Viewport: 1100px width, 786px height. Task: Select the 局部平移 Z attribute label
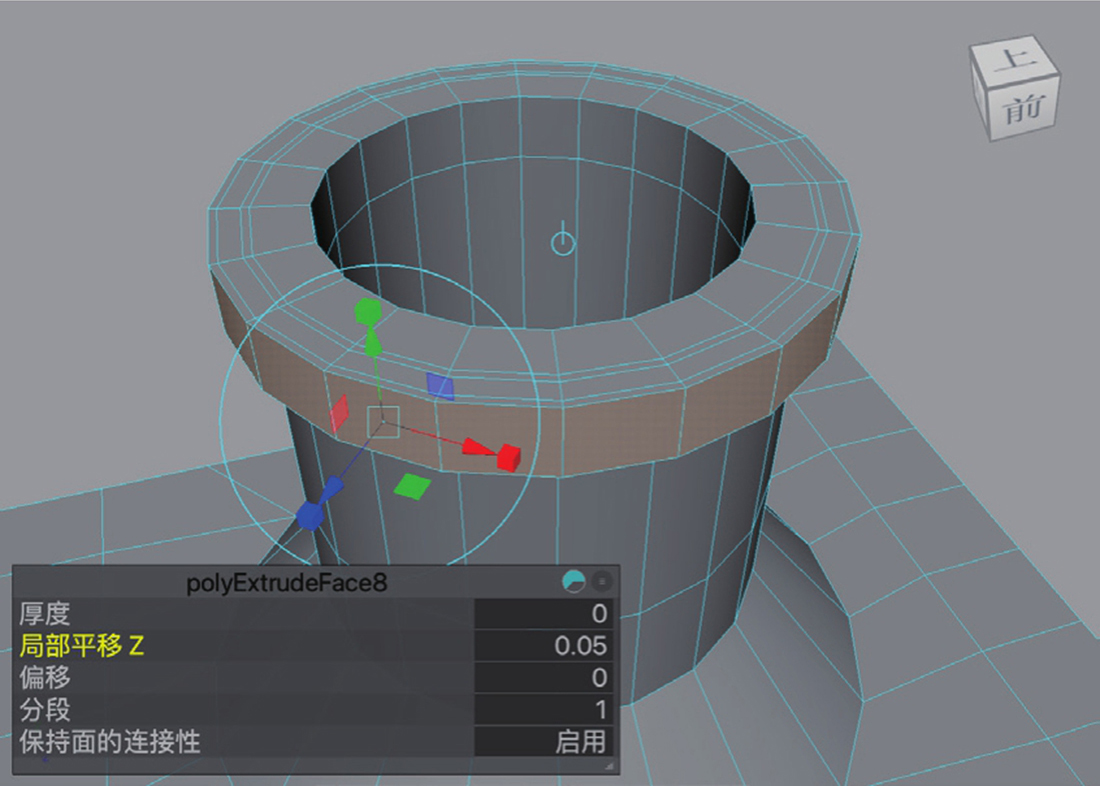coord(82,646)
